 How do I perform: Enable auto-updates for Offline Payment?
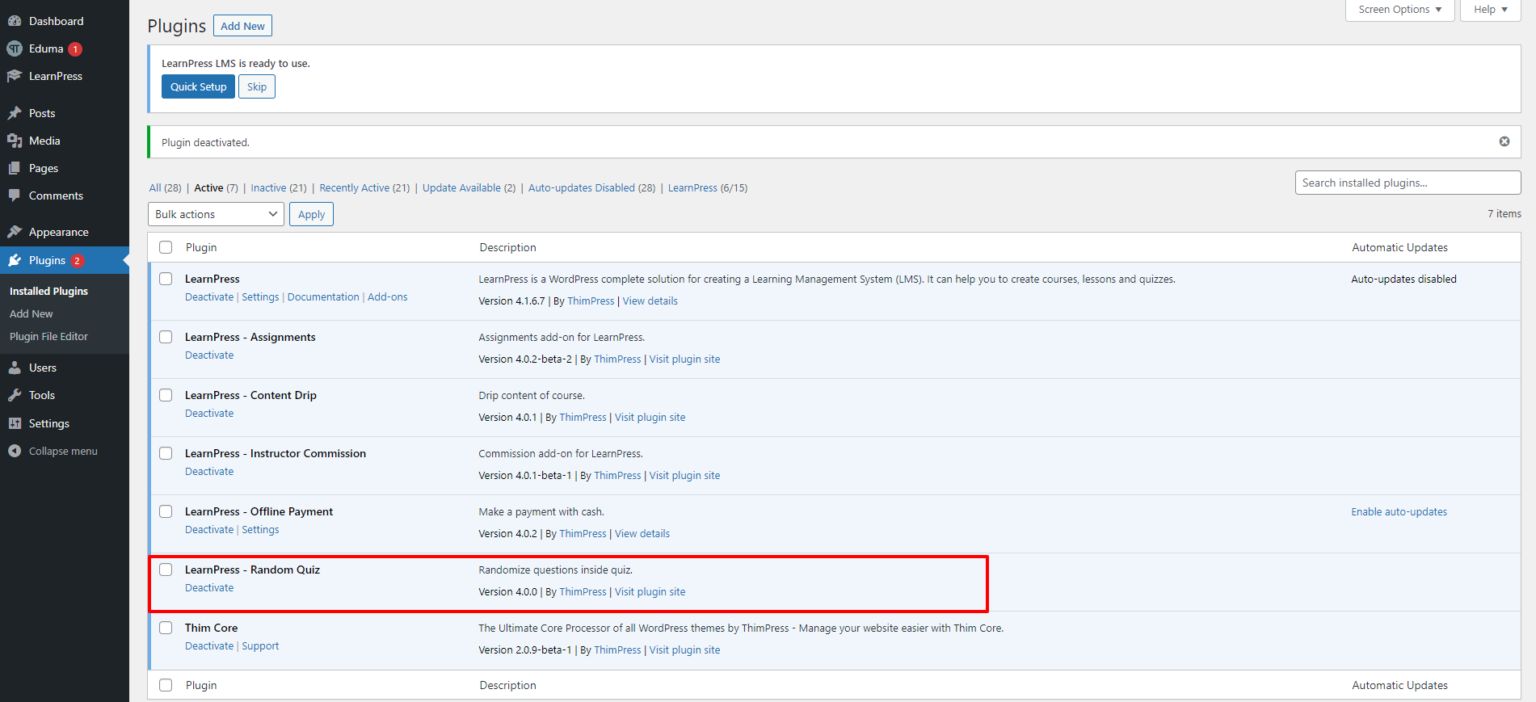pyautogui.click(x=1399, y=512)
